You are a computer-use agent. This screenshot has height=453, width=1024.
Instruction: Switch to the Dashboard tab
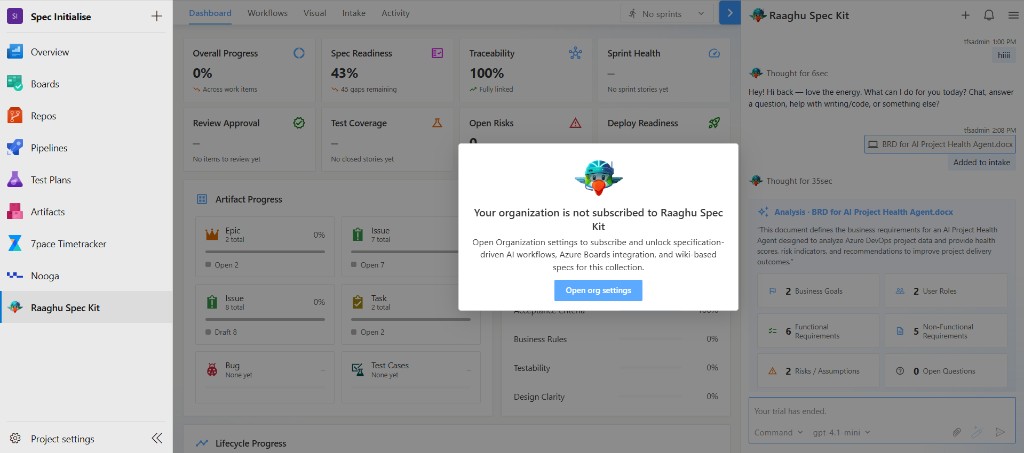click(210, 13)
